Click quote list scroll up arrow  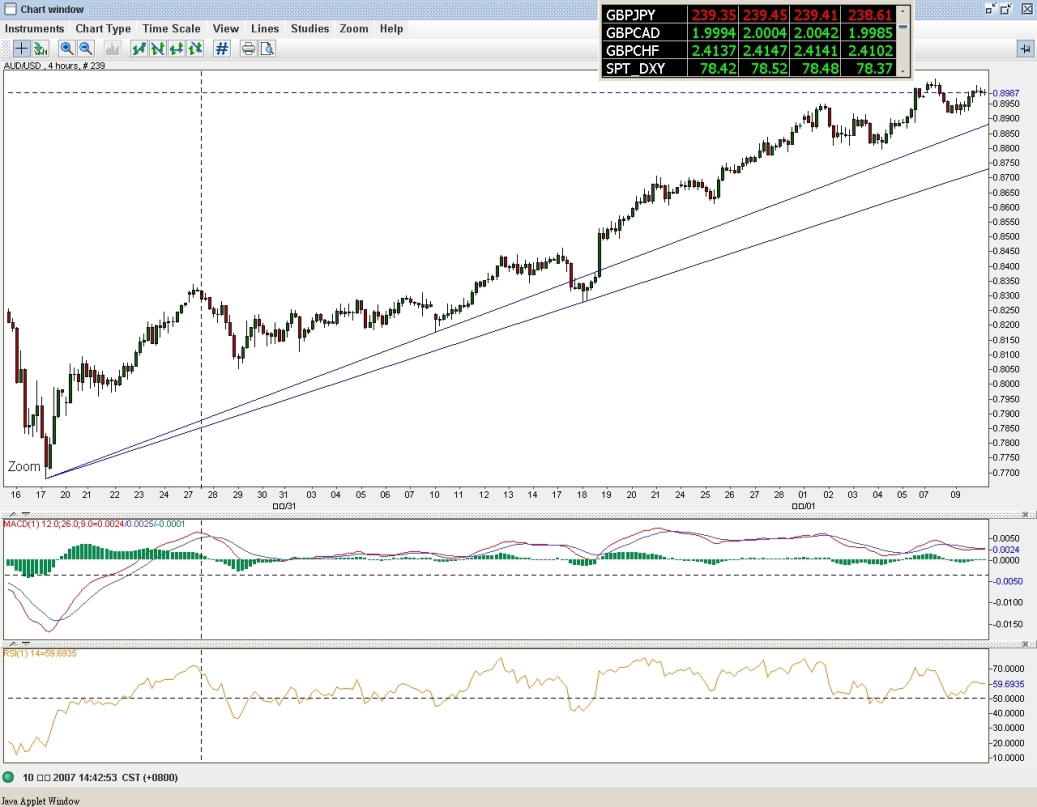(903, 12)
